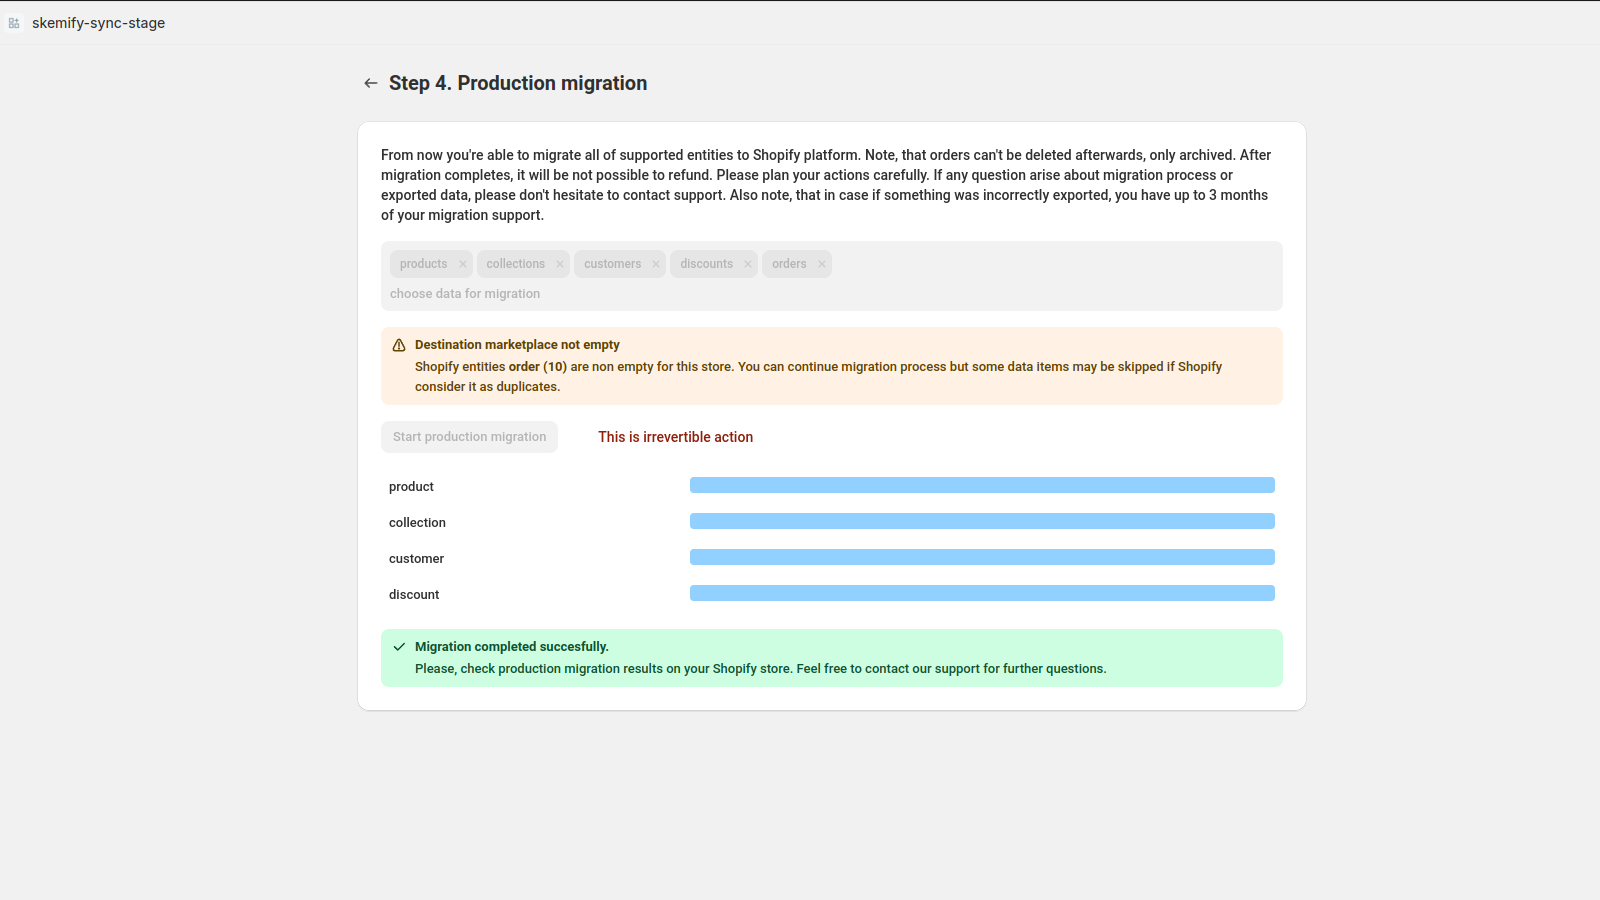Screen dimensions: 1600x900
Task: Click the app icon beside skemify-sync-stage
Action: (14, 23)
